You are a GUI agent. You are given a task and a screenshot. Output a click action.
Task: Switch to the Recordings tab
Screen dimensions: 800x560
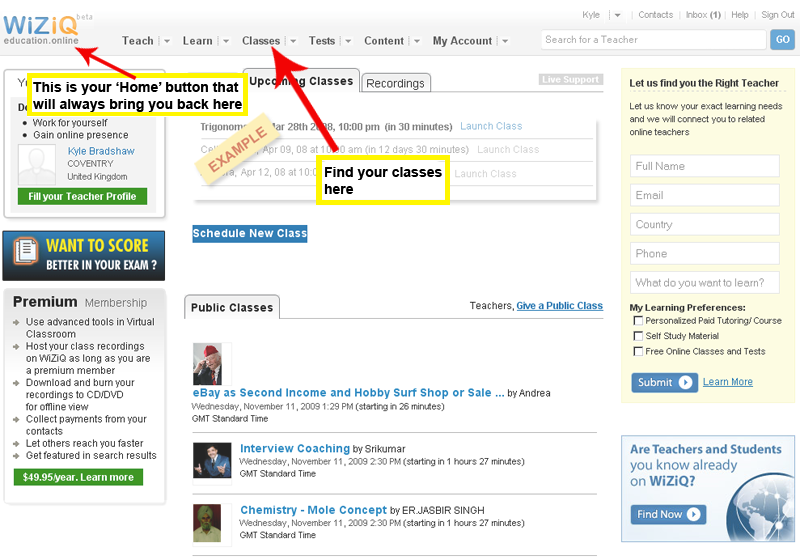click(x=395, y=83)
